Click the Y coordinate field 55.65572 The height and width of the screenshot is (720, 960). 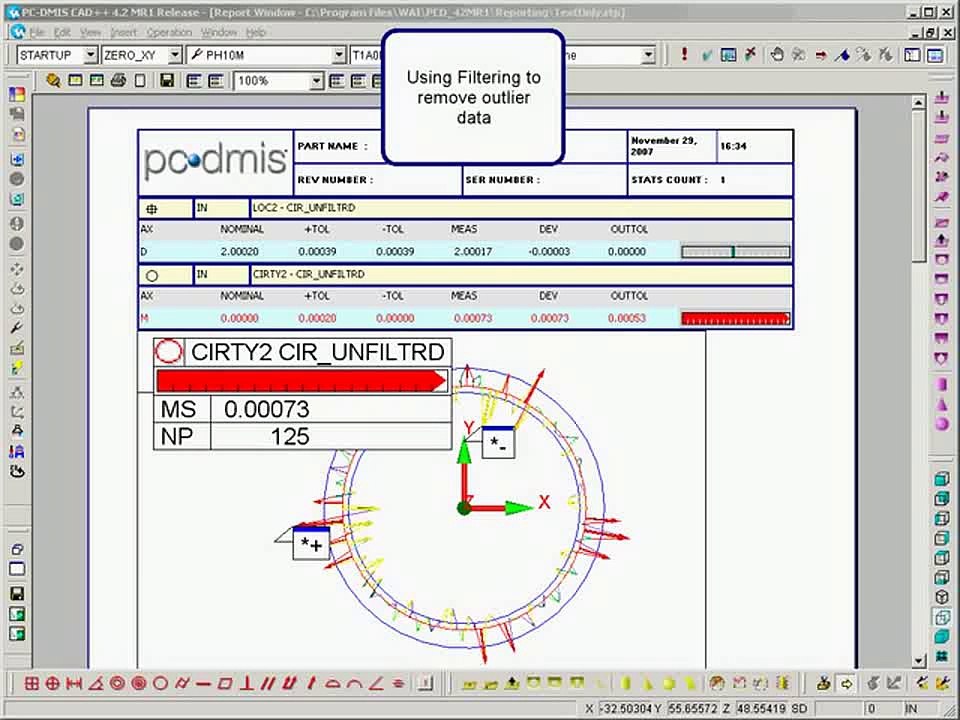coord(692,708)
